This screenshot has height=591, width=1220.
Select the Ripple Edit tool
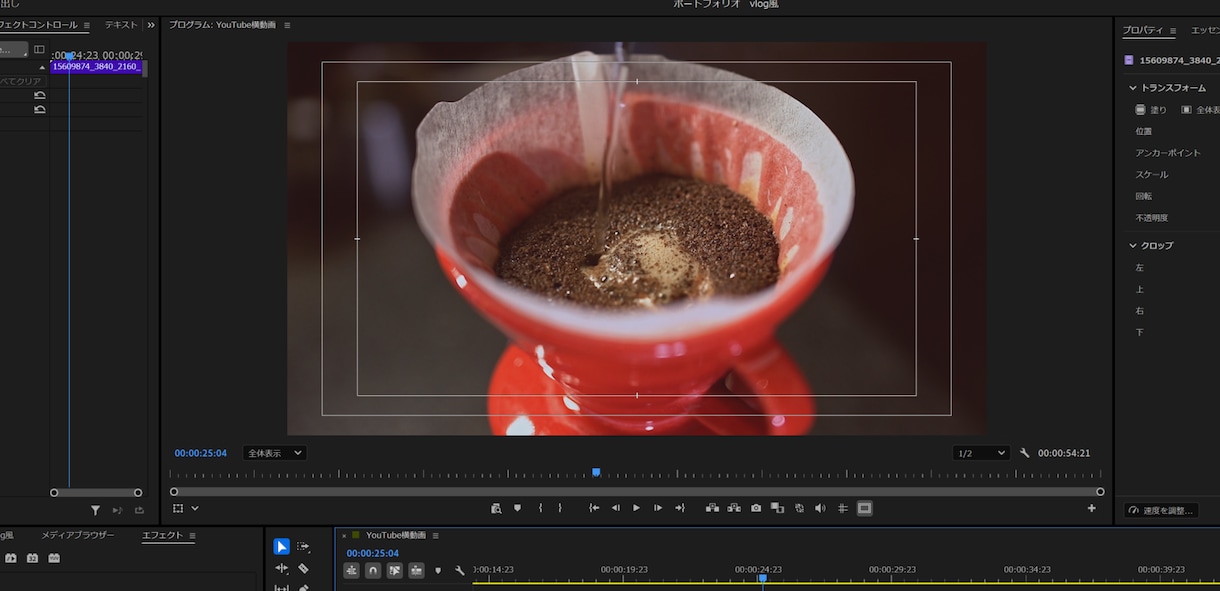[x=282, y=568]
